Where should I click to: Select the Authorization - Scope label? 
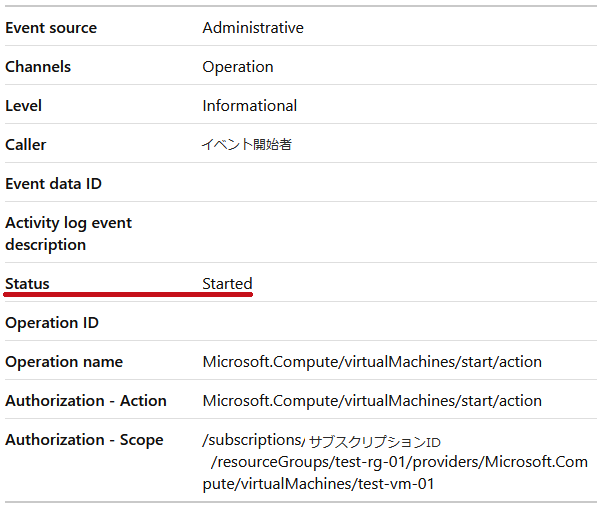(x=84, y=440)
